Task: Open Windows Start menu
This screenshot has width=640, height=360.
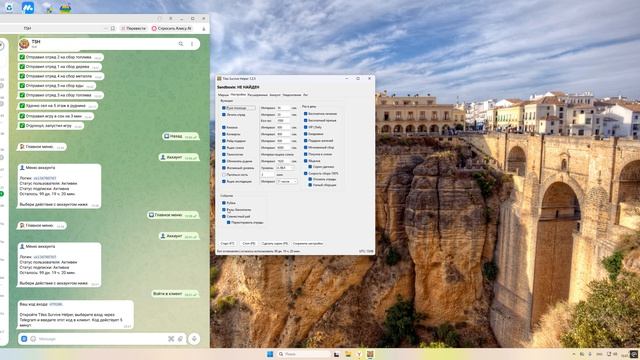Action: point(270,354)
